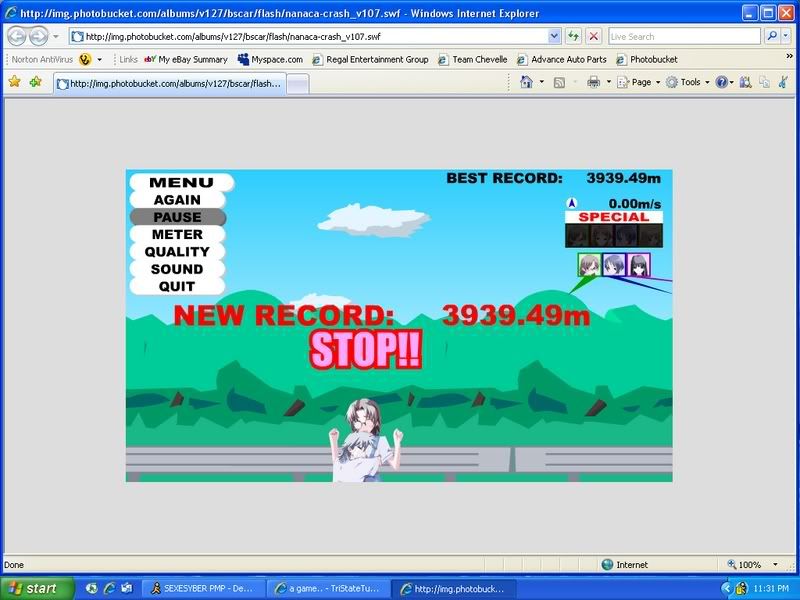
Task: Click the Home icon in command bar
Action: (x=526, y=82)
